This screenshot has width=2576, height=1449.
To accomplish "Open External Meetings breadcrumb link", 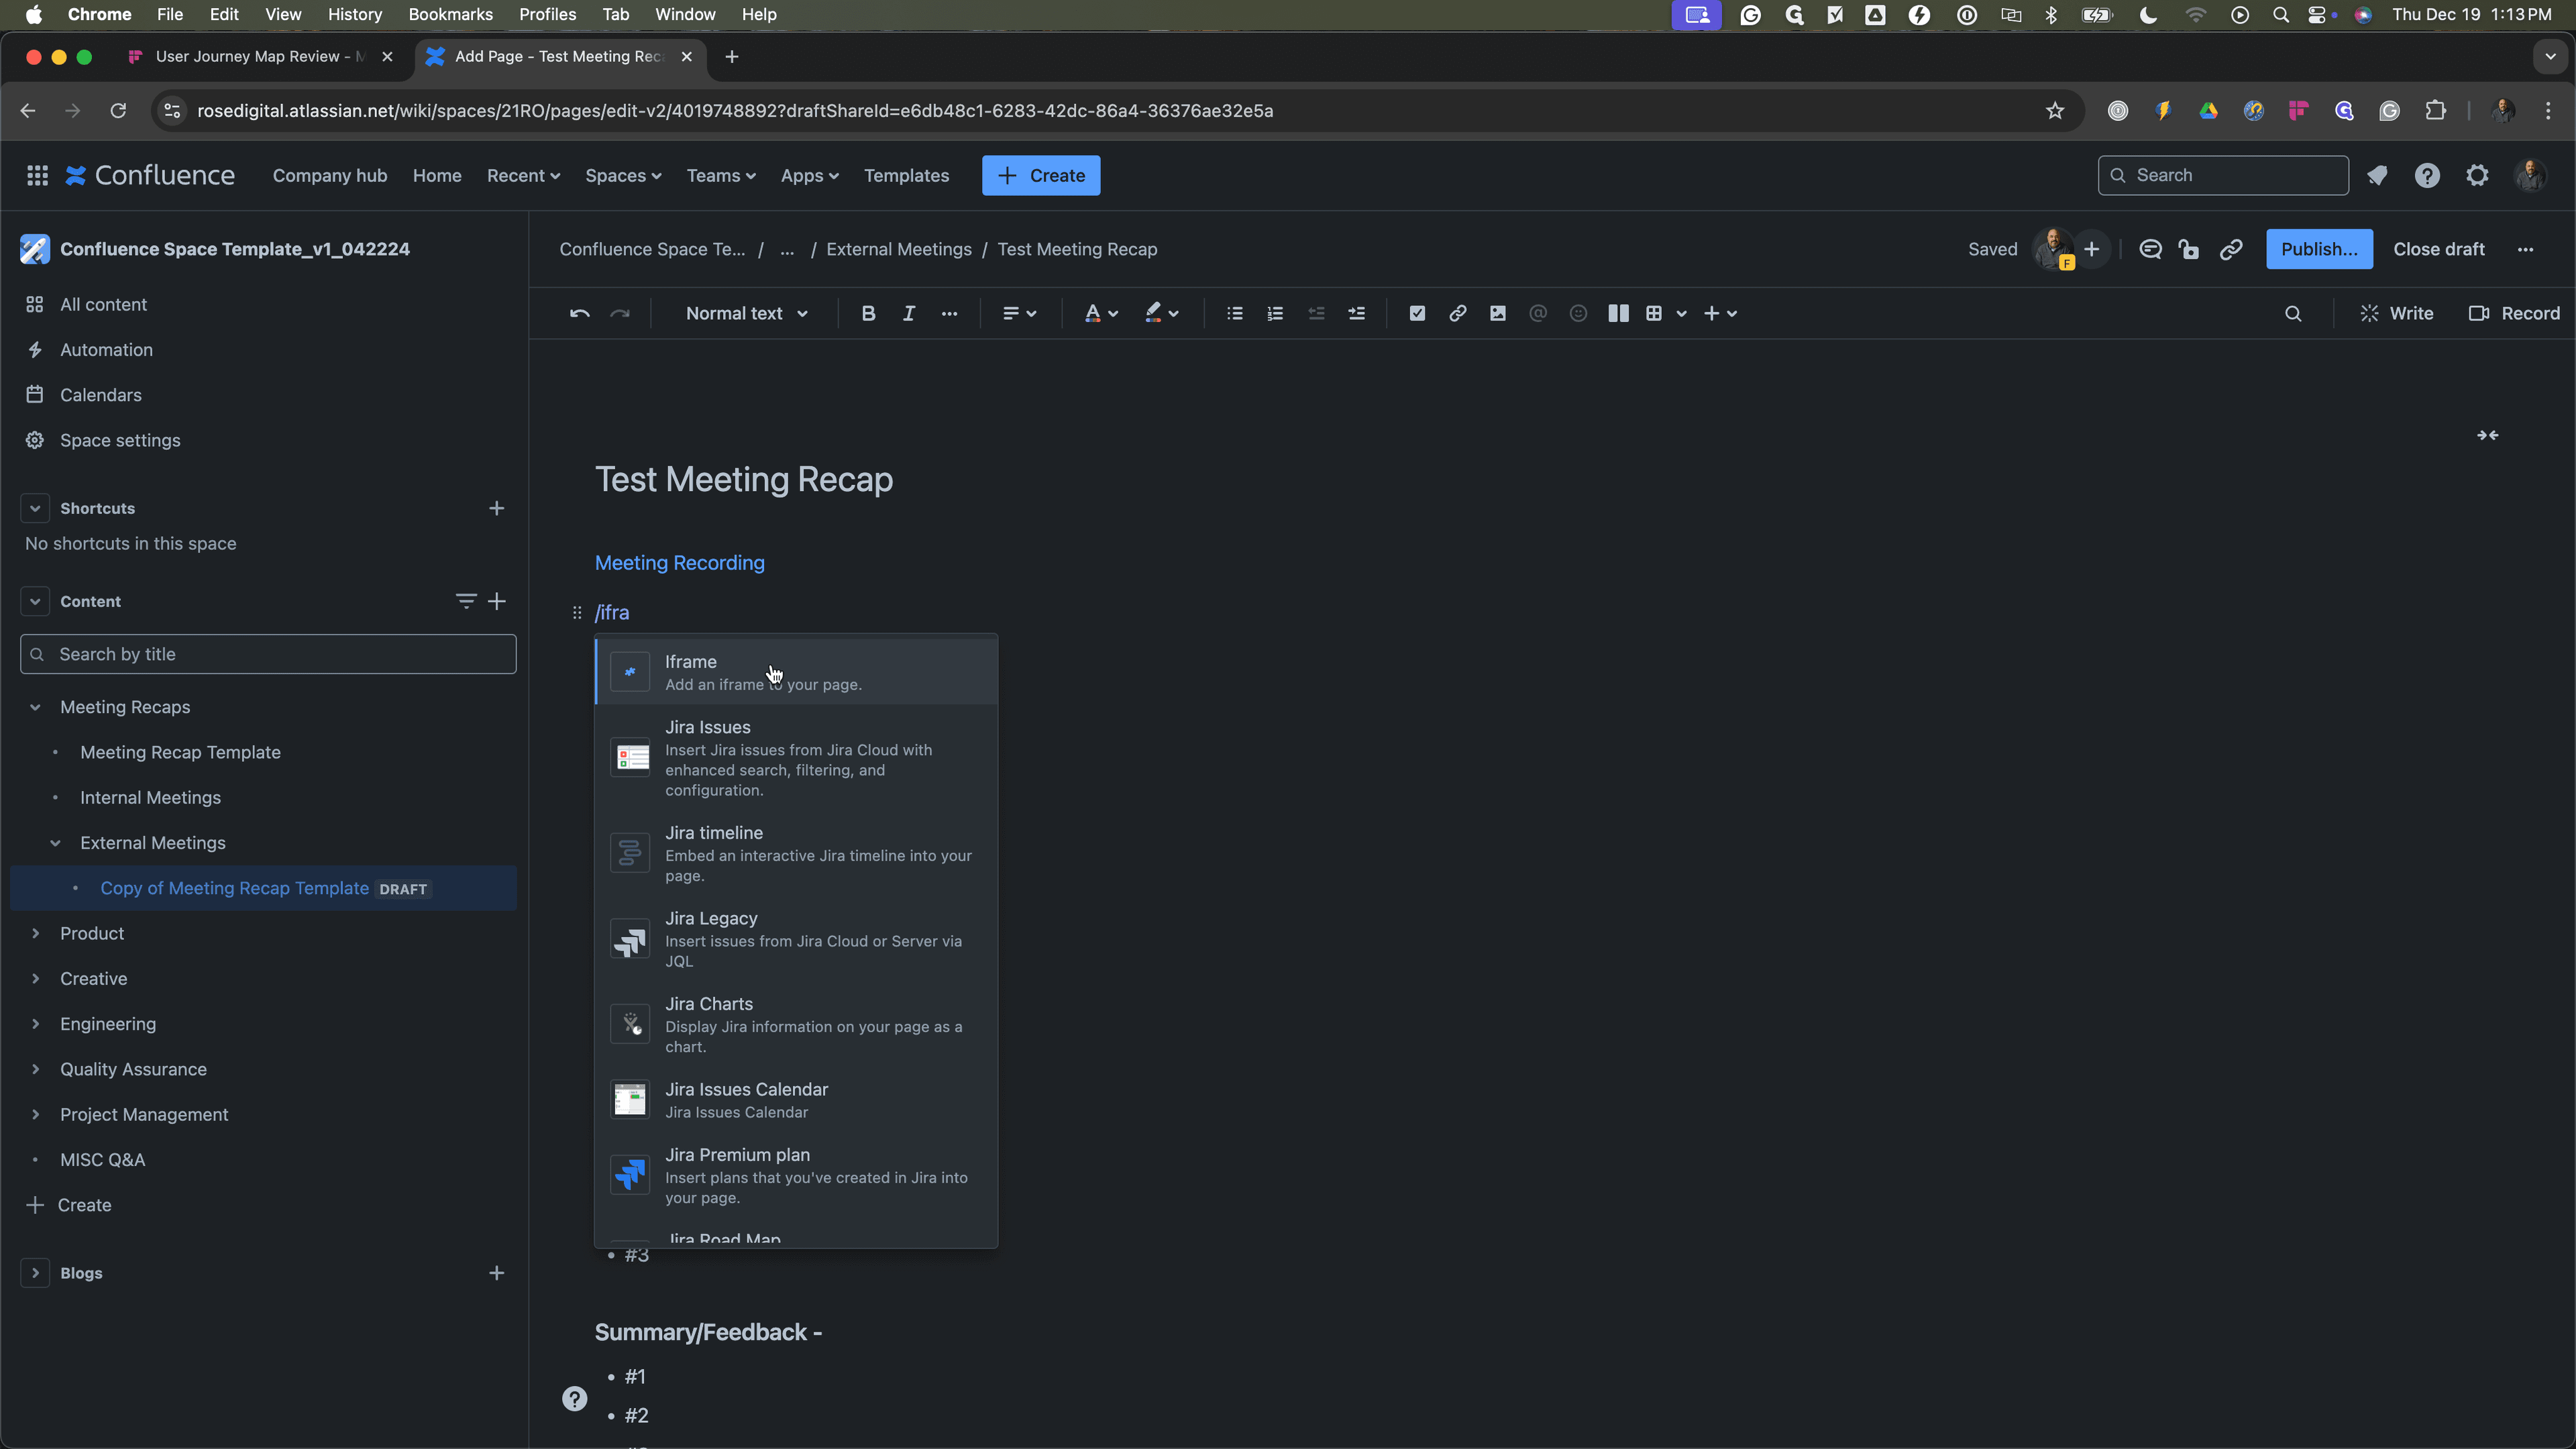I will 899,249.
